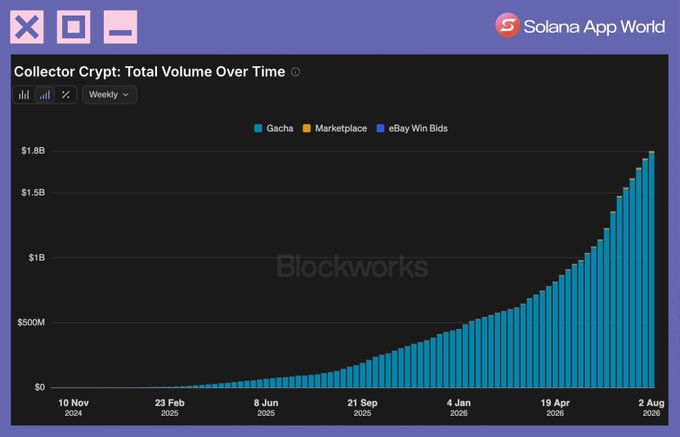Click the Solana App World logo icon

(507, 25)
